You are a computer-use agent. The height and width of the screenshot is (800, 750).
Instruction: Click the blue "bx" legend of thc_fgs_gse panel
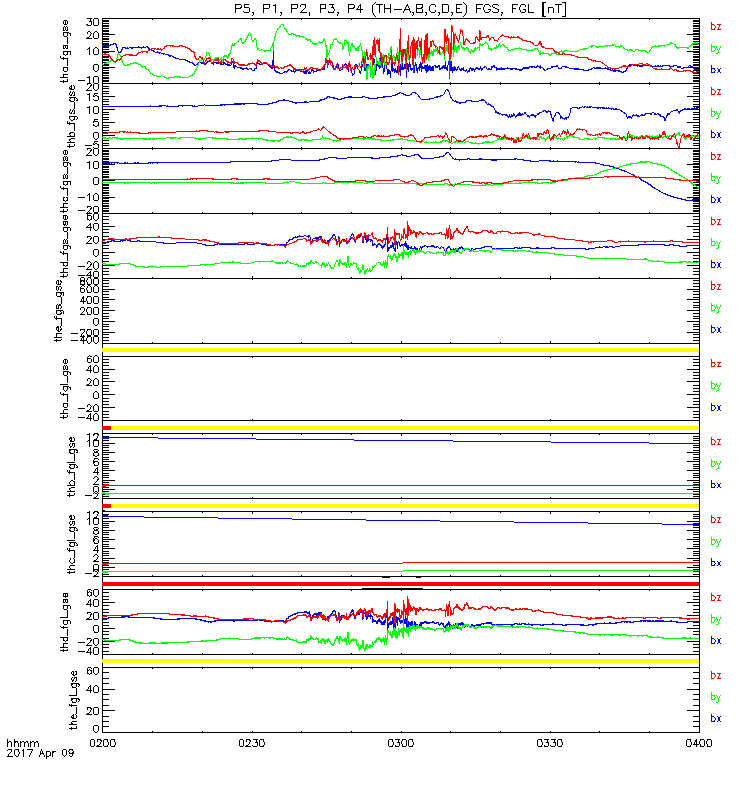point(716,199)
